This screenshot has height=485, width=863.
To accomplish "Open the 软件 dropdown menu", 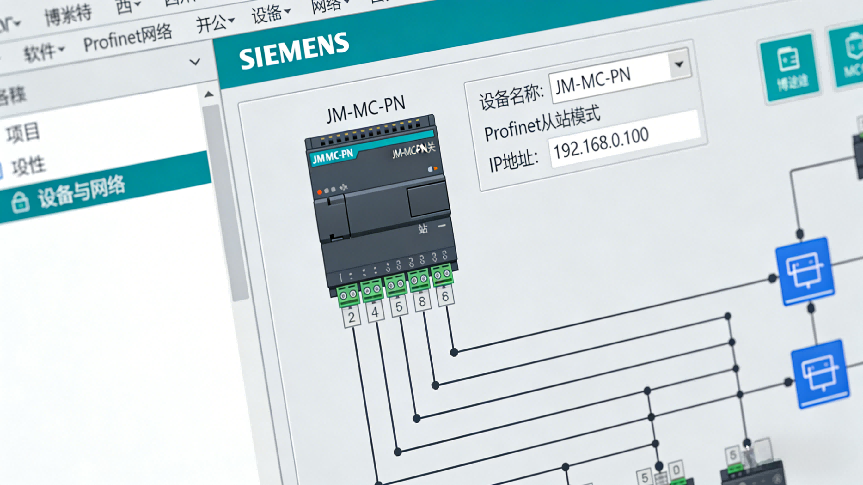I will pos(44,52).
